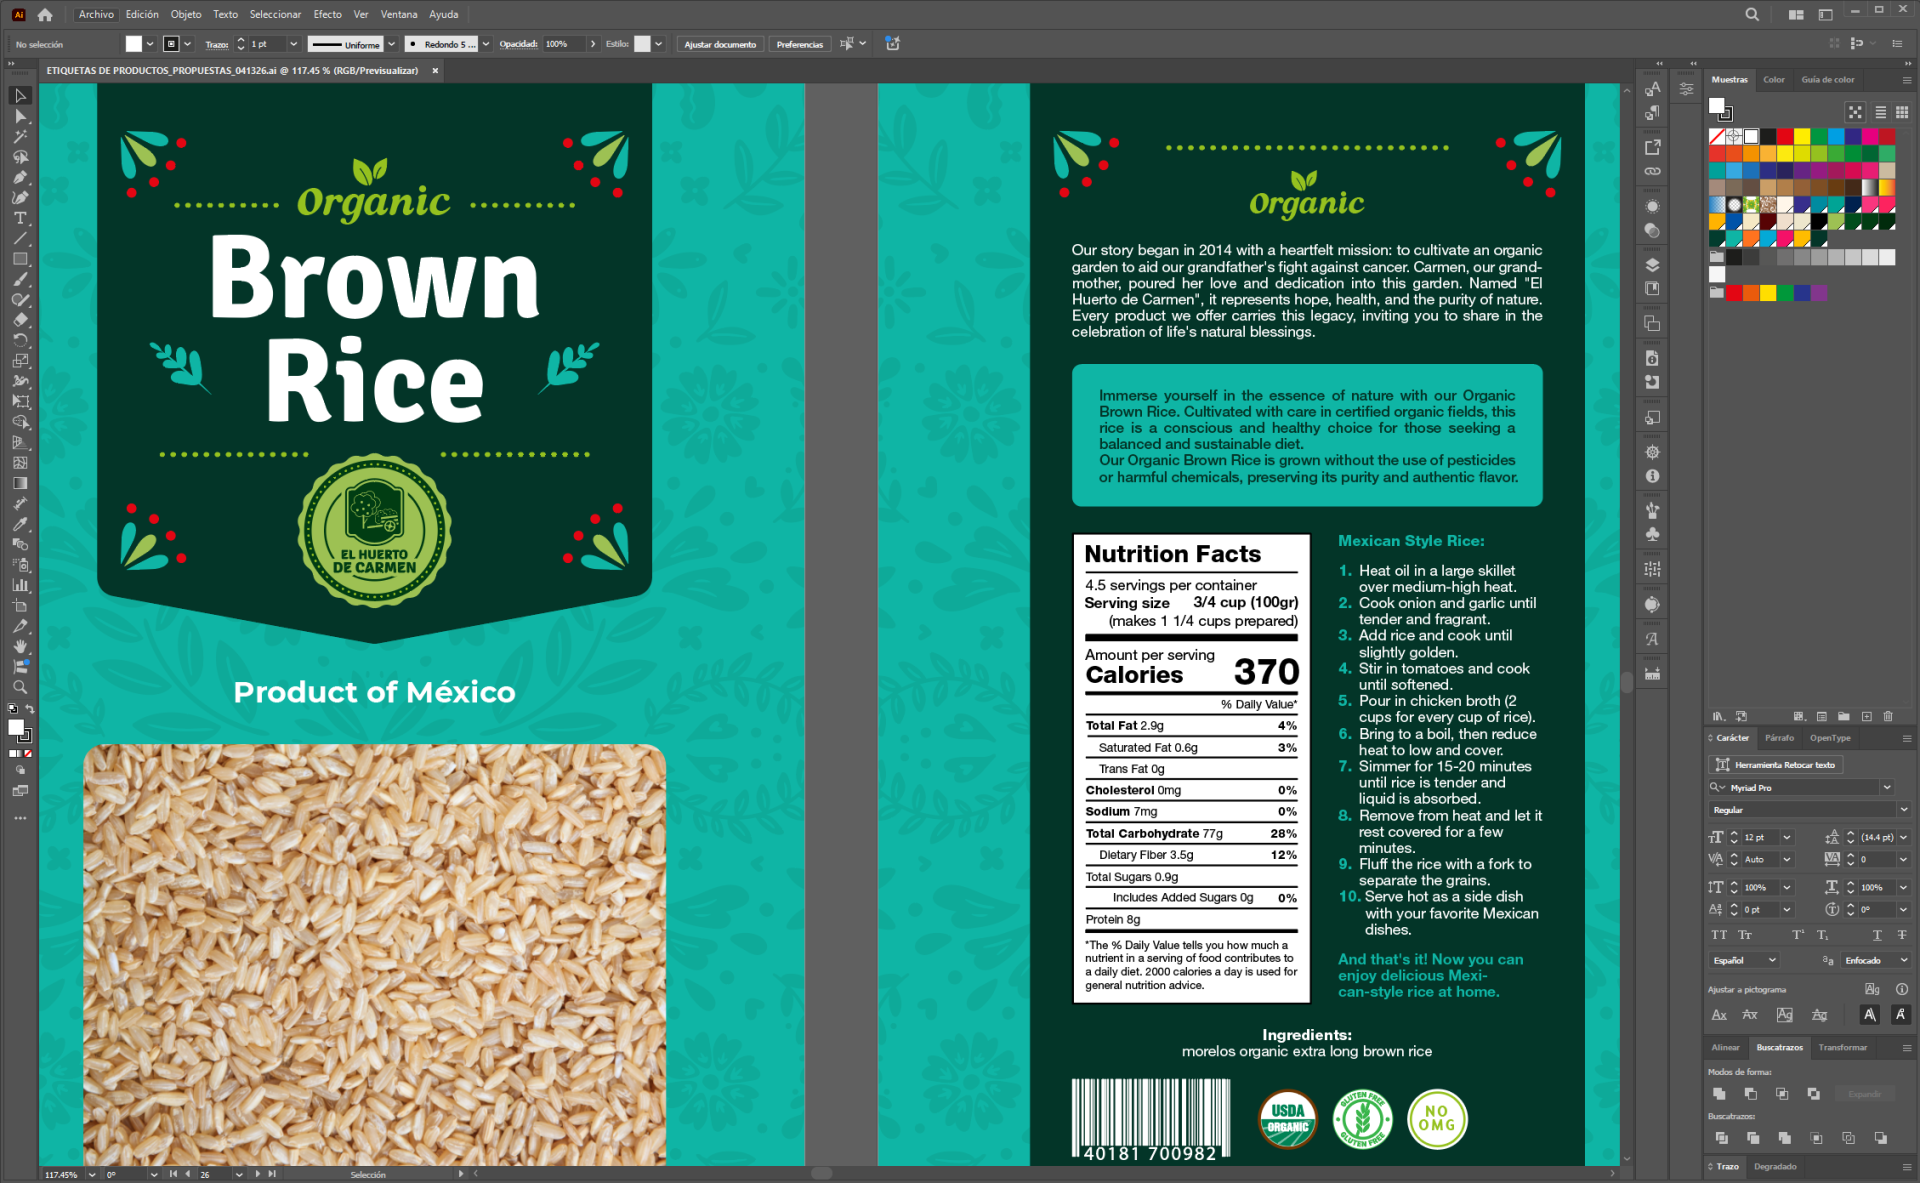Switch to the Párrafo tab
Screen dimensions: 1920x1183
(1779, 738)
